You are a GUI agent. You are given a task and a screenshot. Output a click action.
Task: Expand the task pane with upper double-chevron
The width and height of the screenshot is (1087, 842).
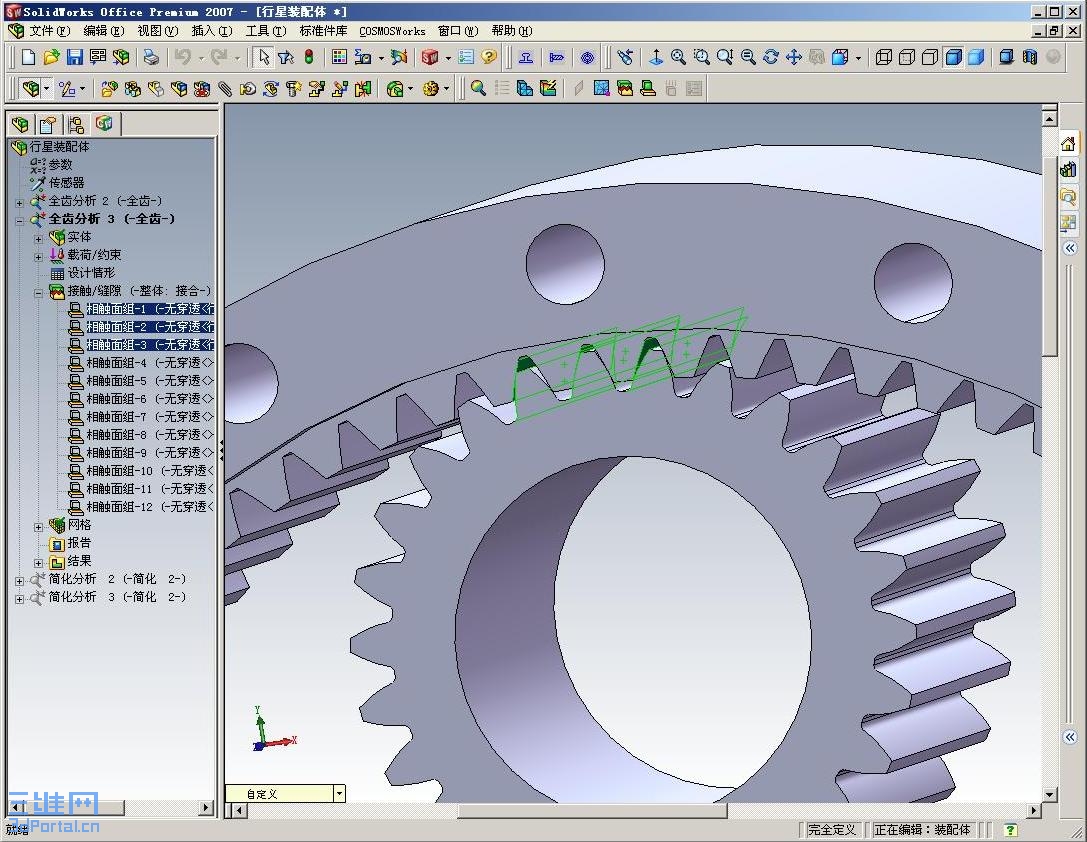[1070, 248]
